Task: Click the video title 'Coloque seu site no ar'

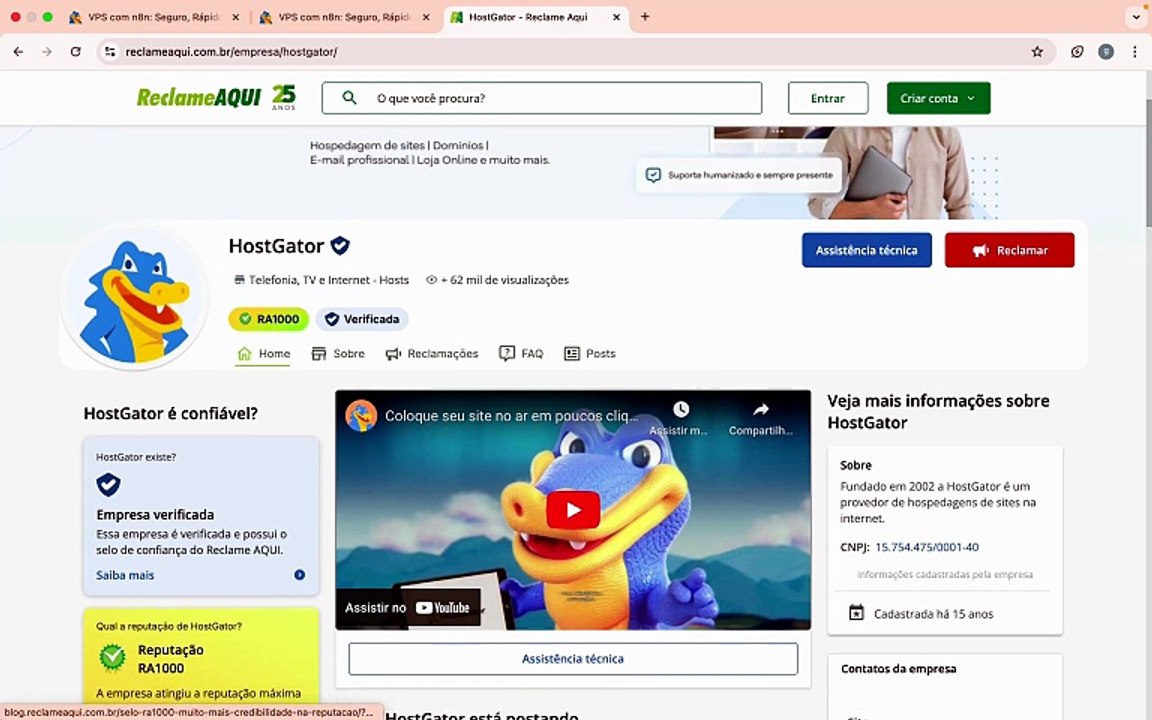Action: pyautogui.click(x=511, y=416)
